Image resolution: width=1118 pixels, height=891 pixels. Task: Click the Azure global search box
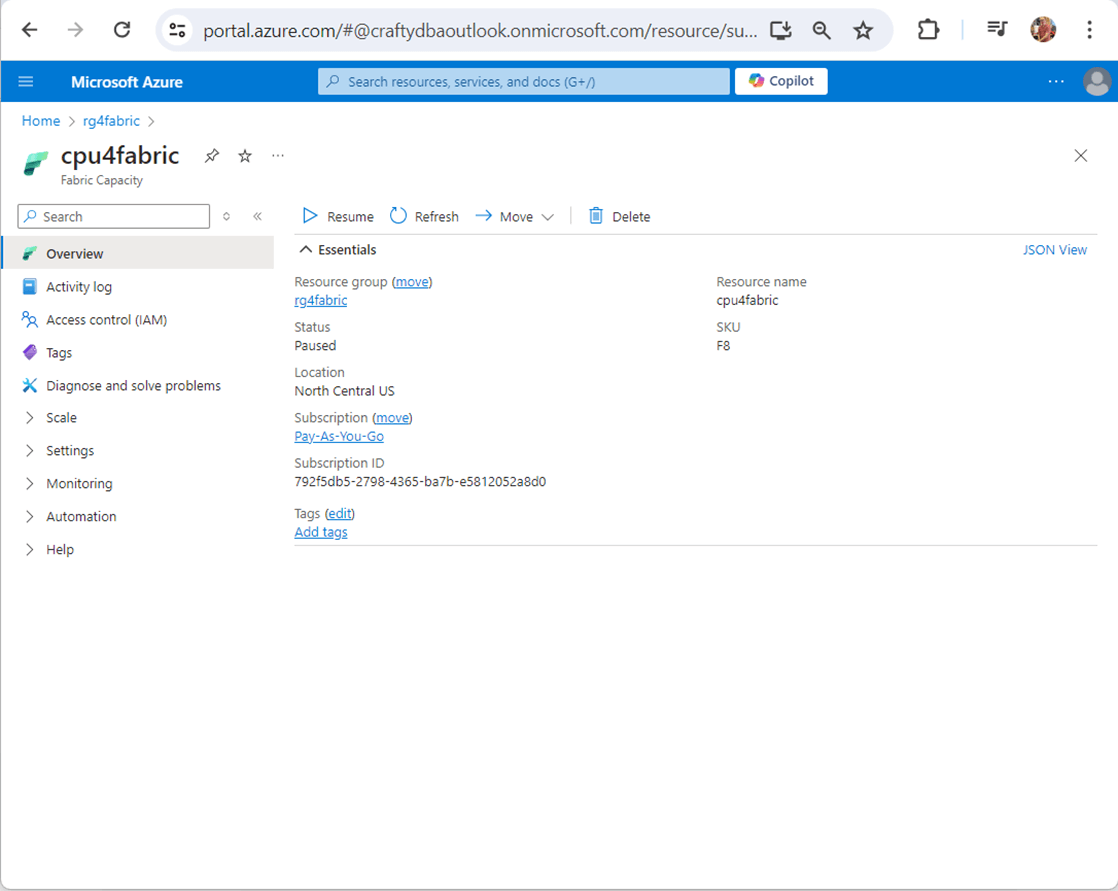tap(523, 81)
